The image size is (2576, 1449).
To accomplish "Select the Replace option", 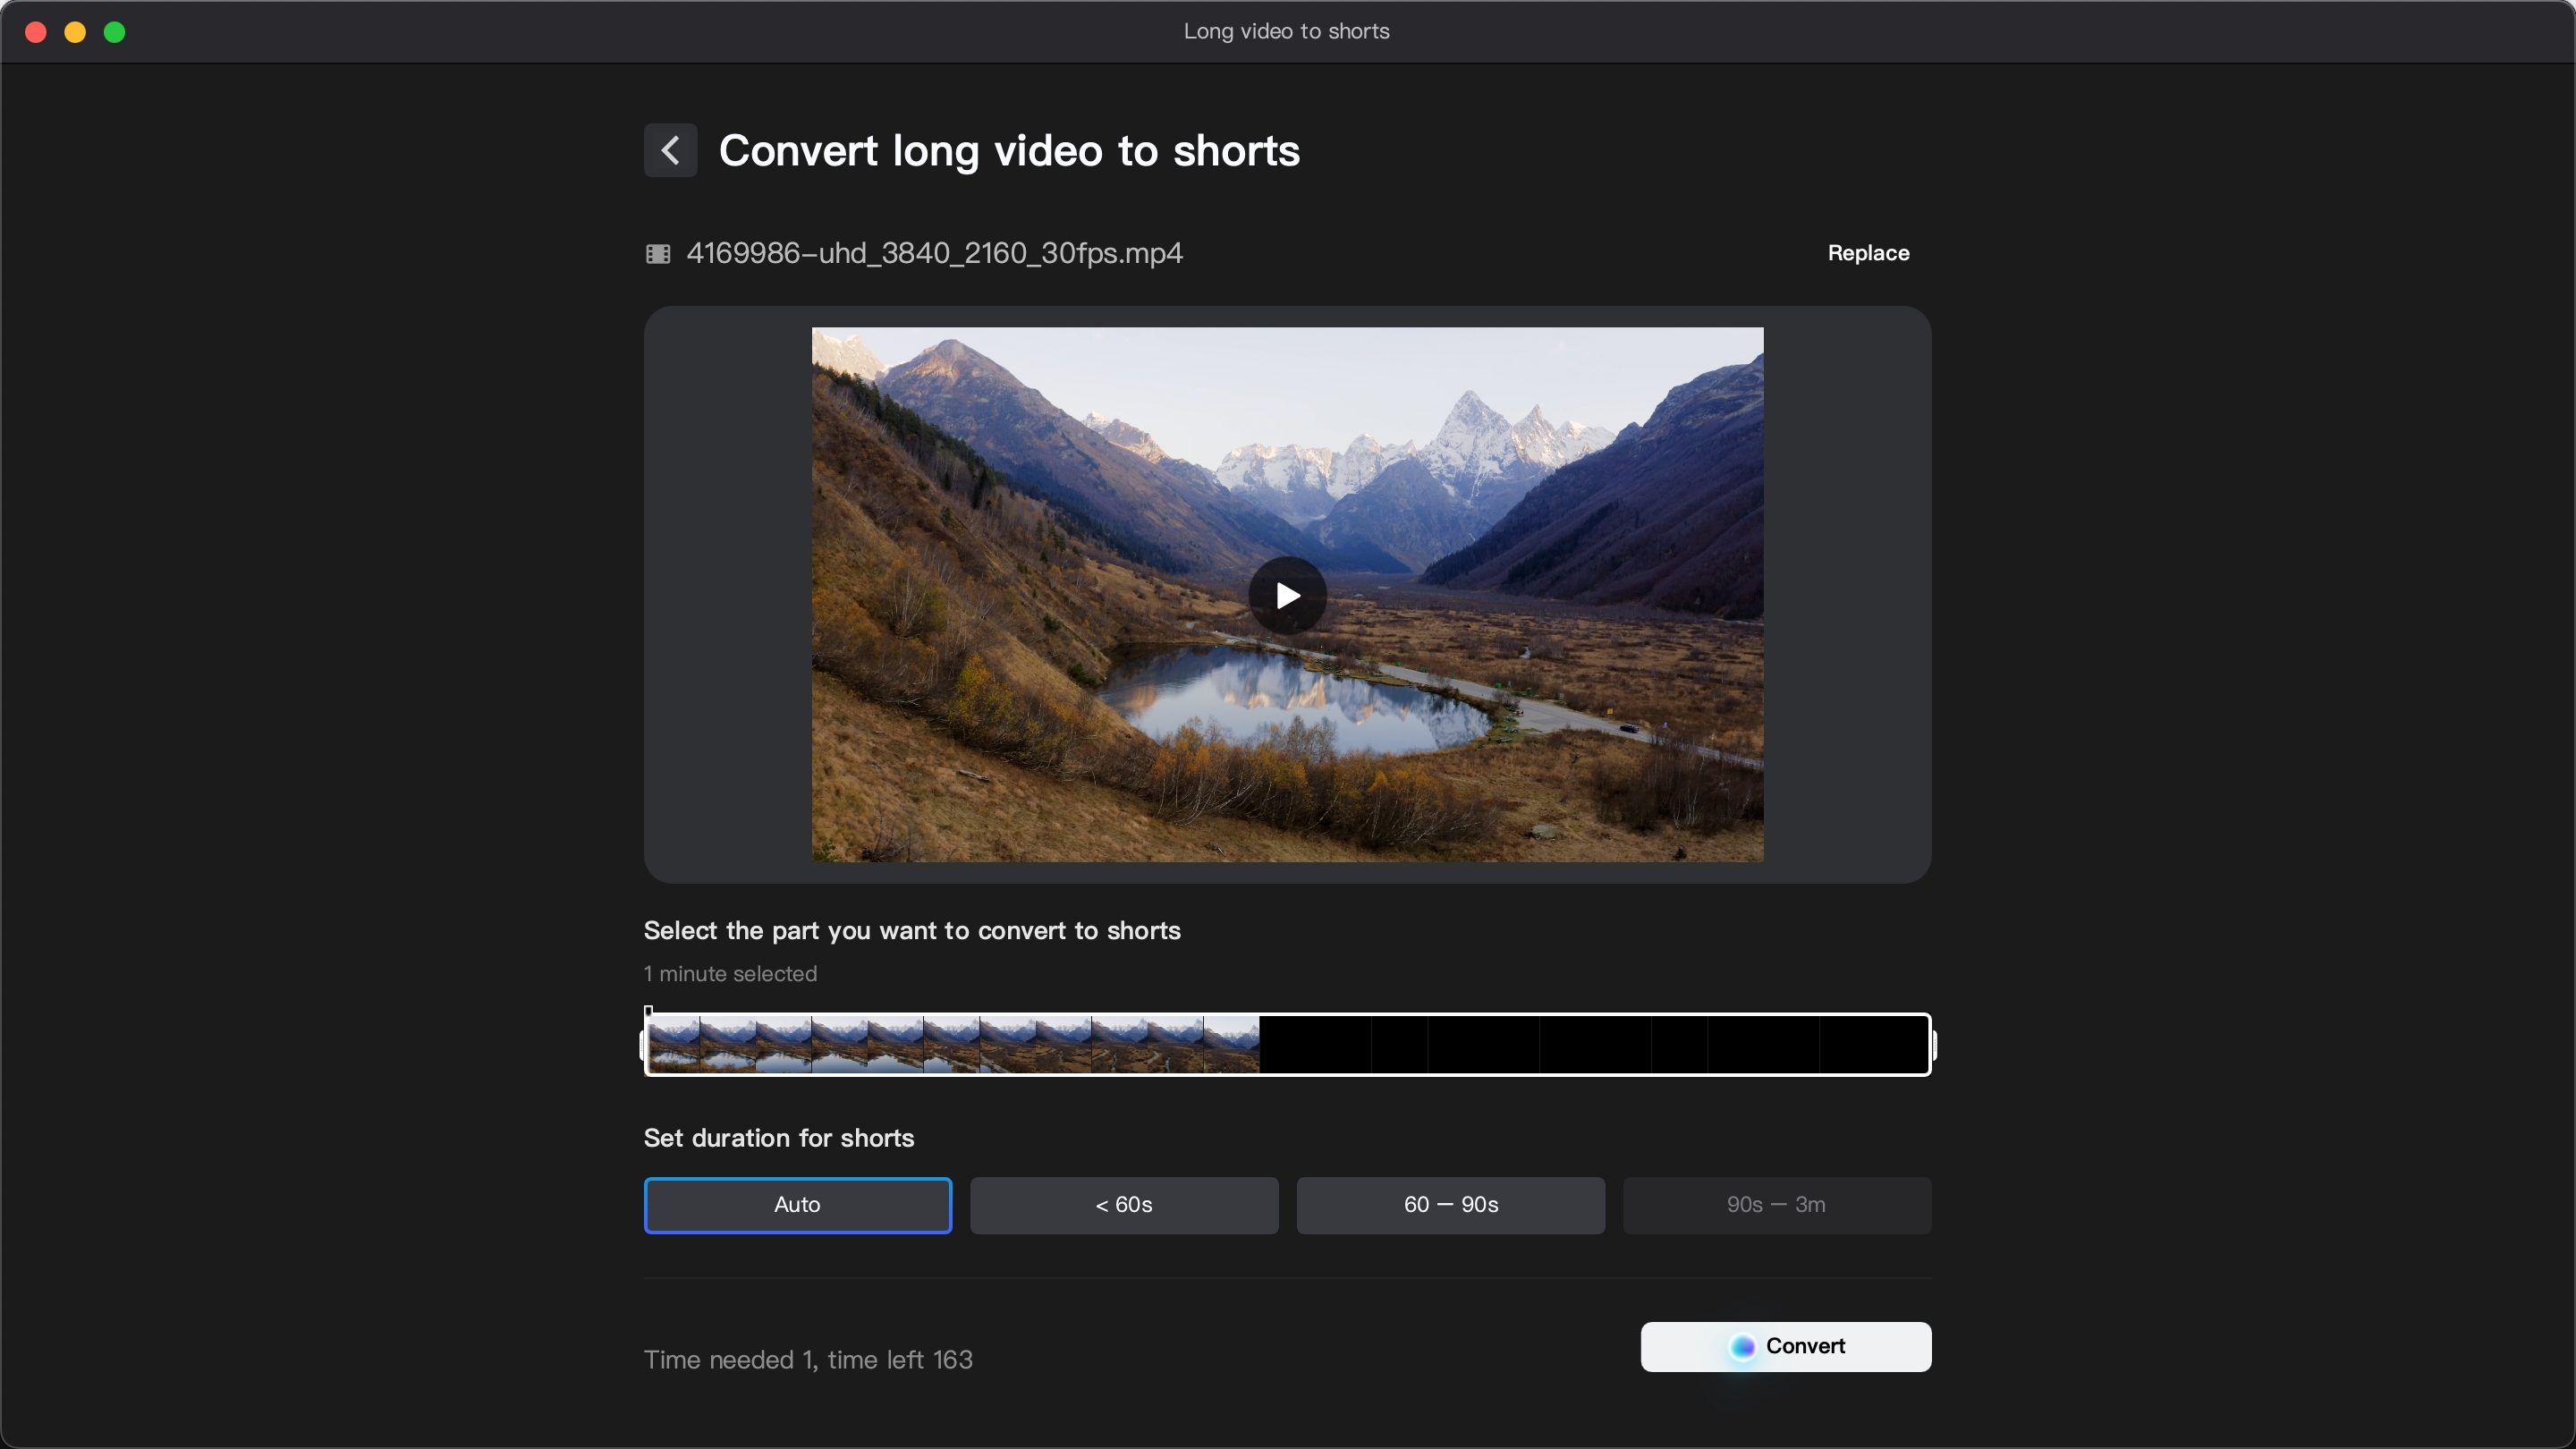I will (1868, 253).
